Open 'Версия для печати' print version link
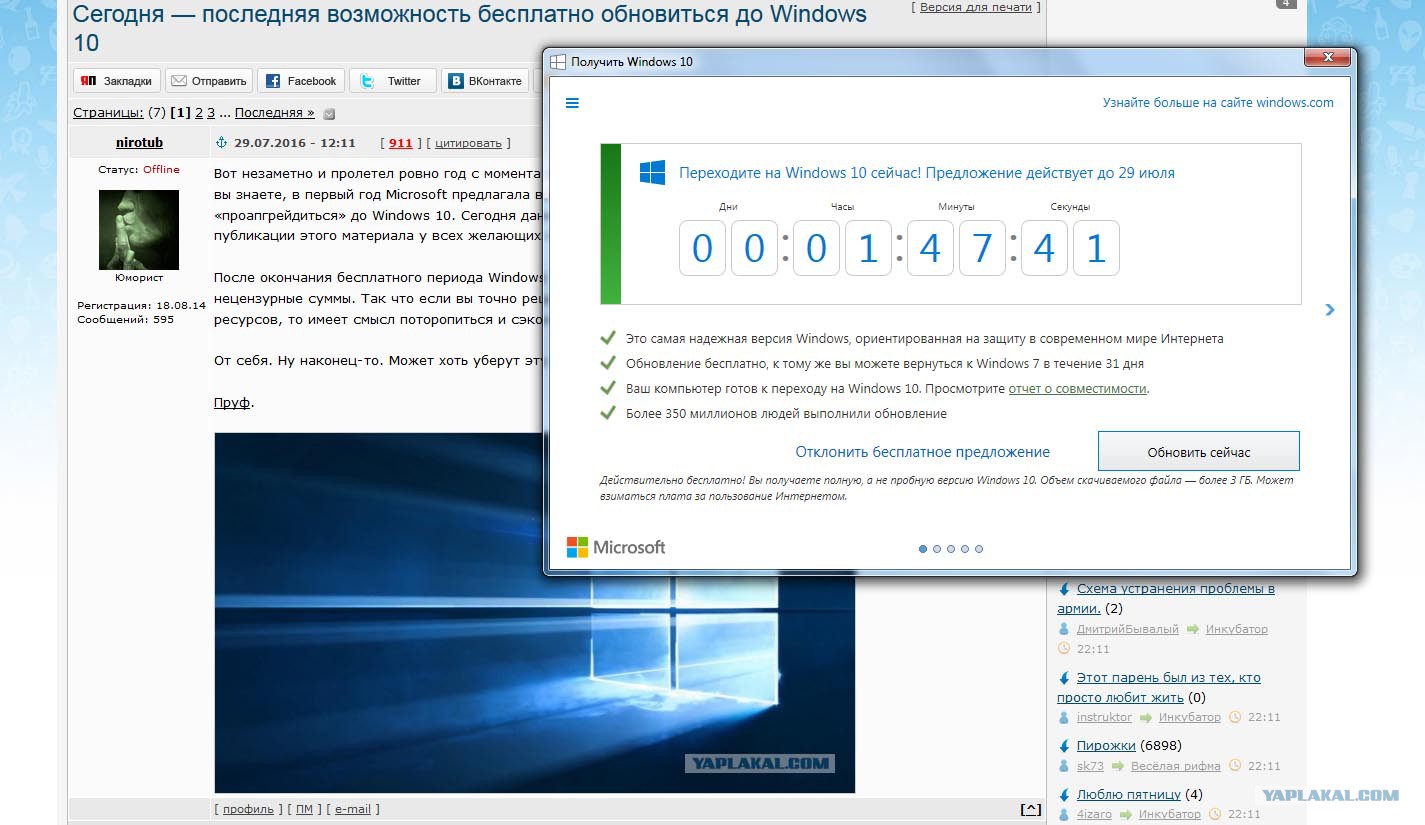 click(x=975, y=7)
